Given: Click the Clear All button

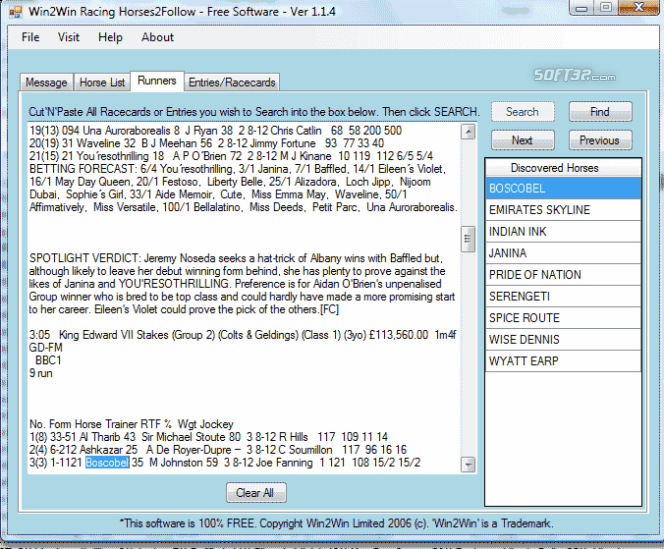Looking at the screenshot, I should pos(256,493).
